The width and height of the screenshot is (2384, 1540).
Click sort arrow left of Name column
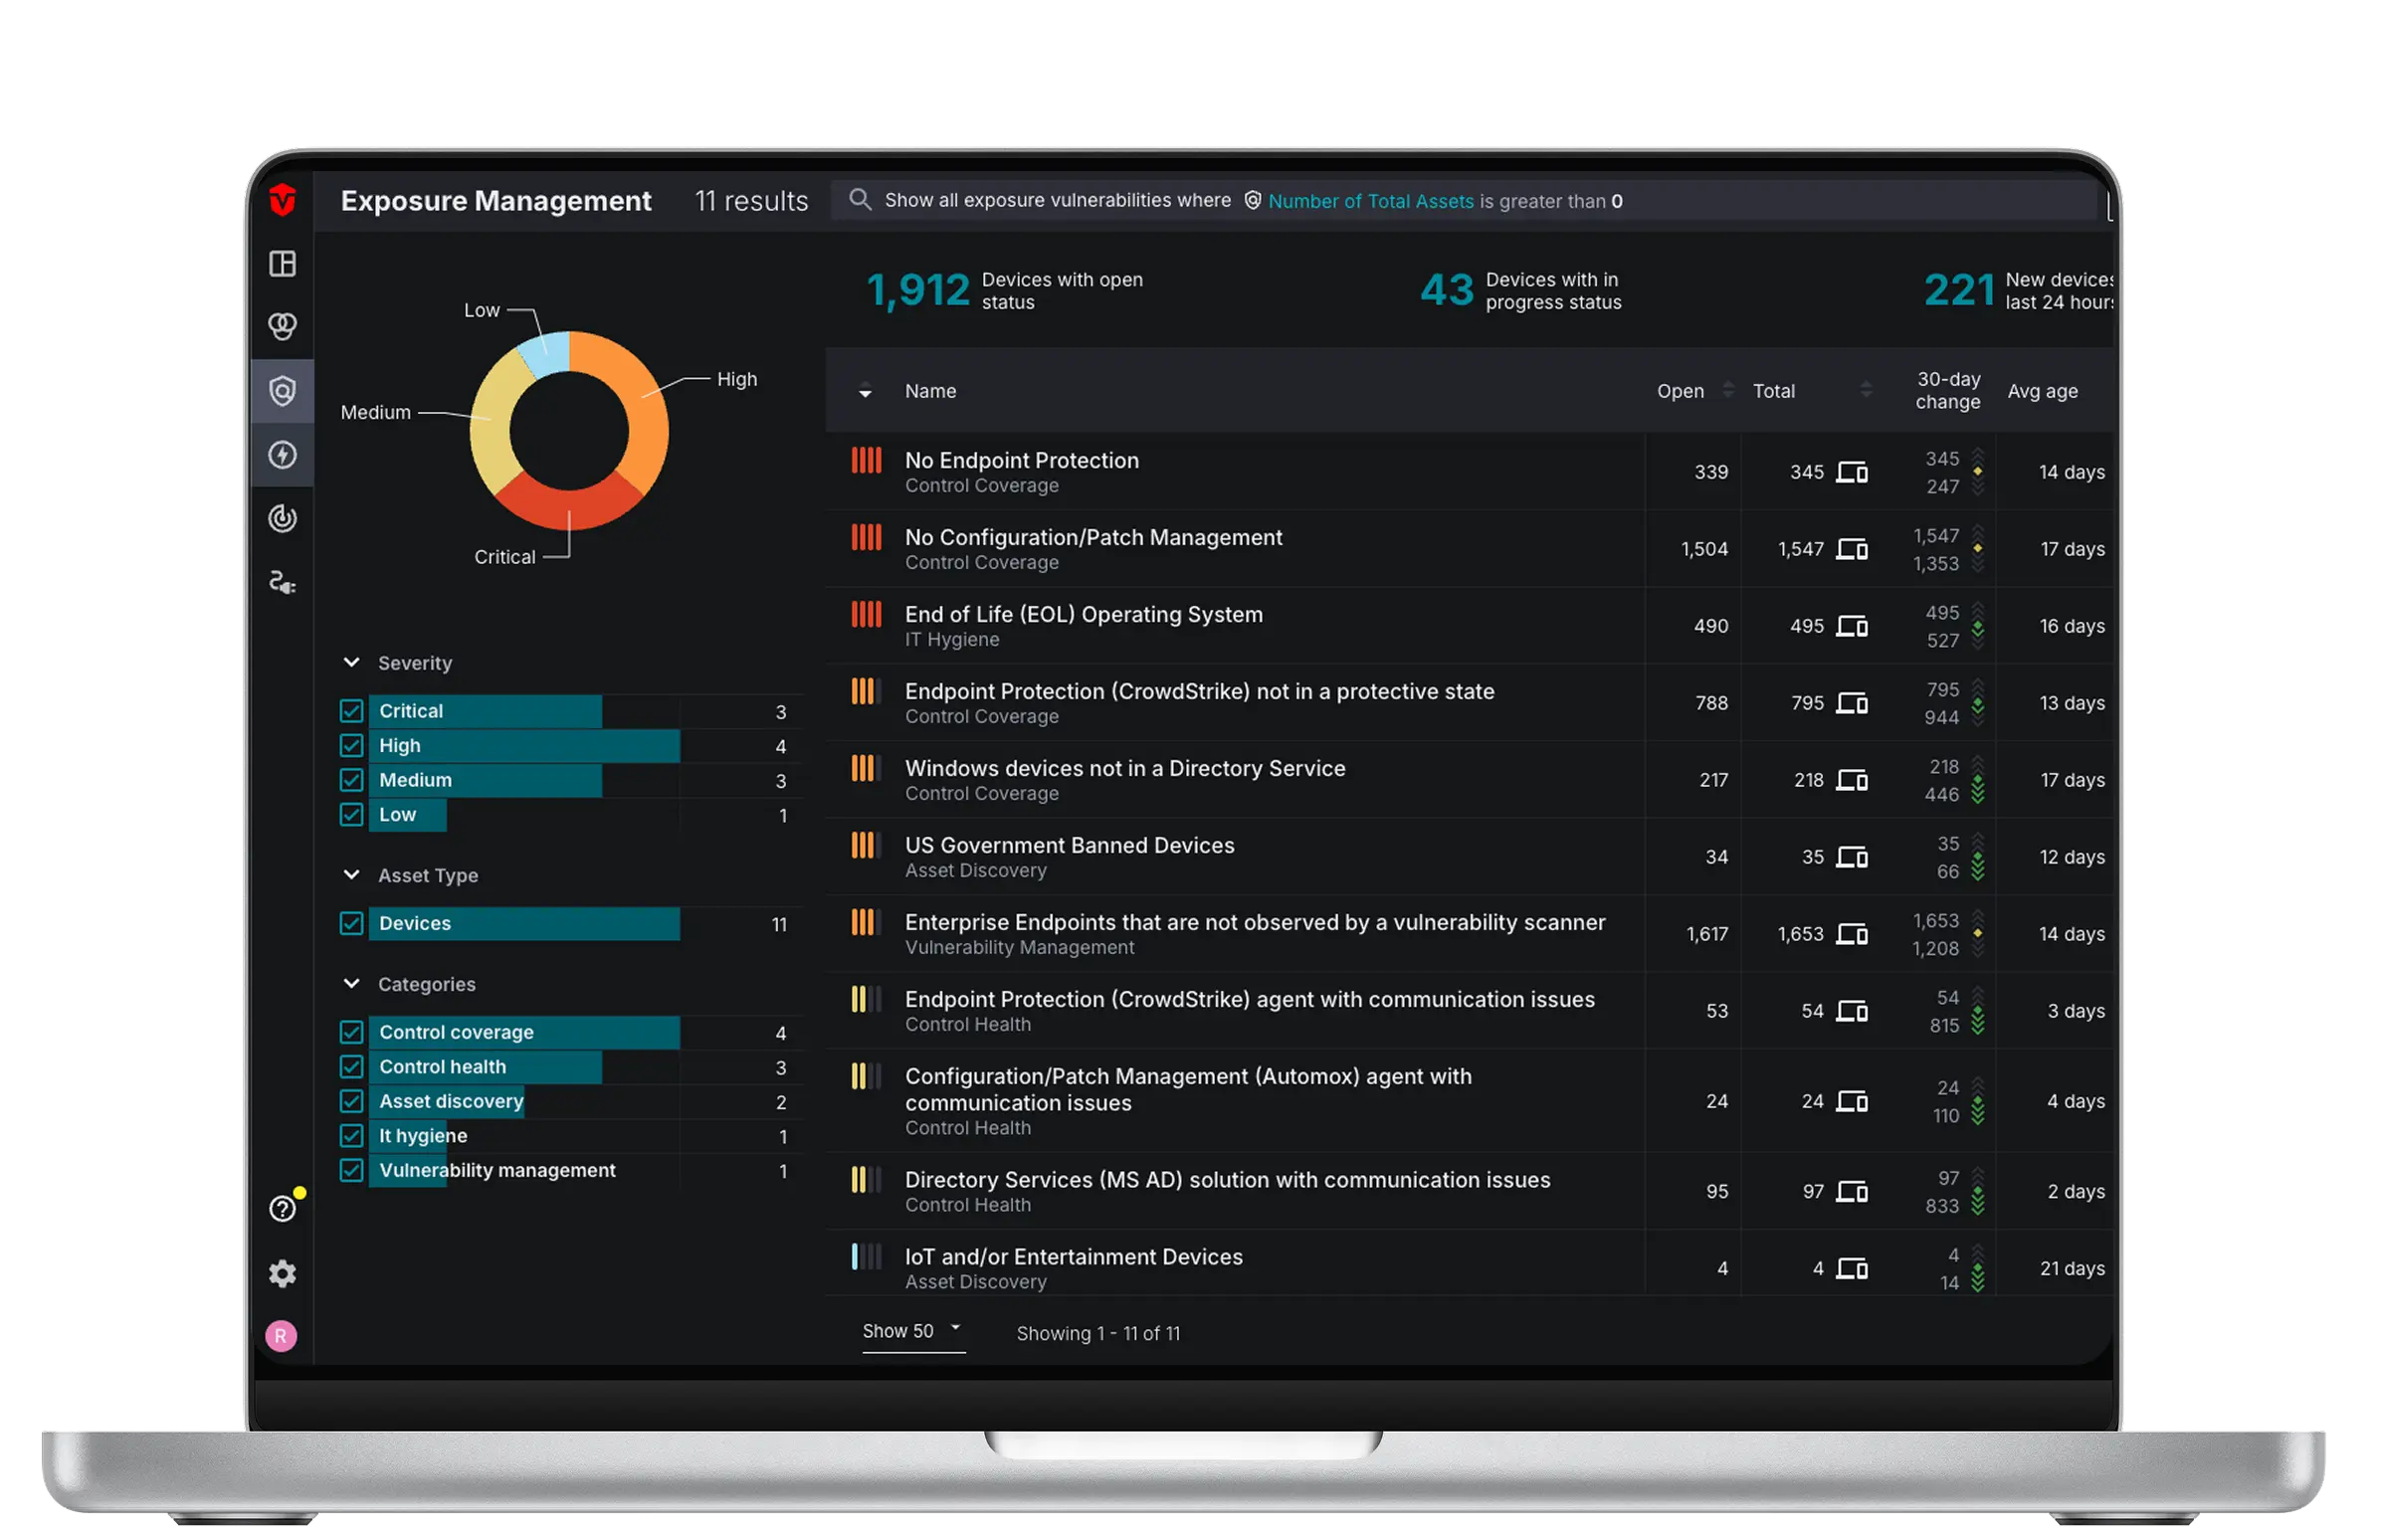pos(865,392)
